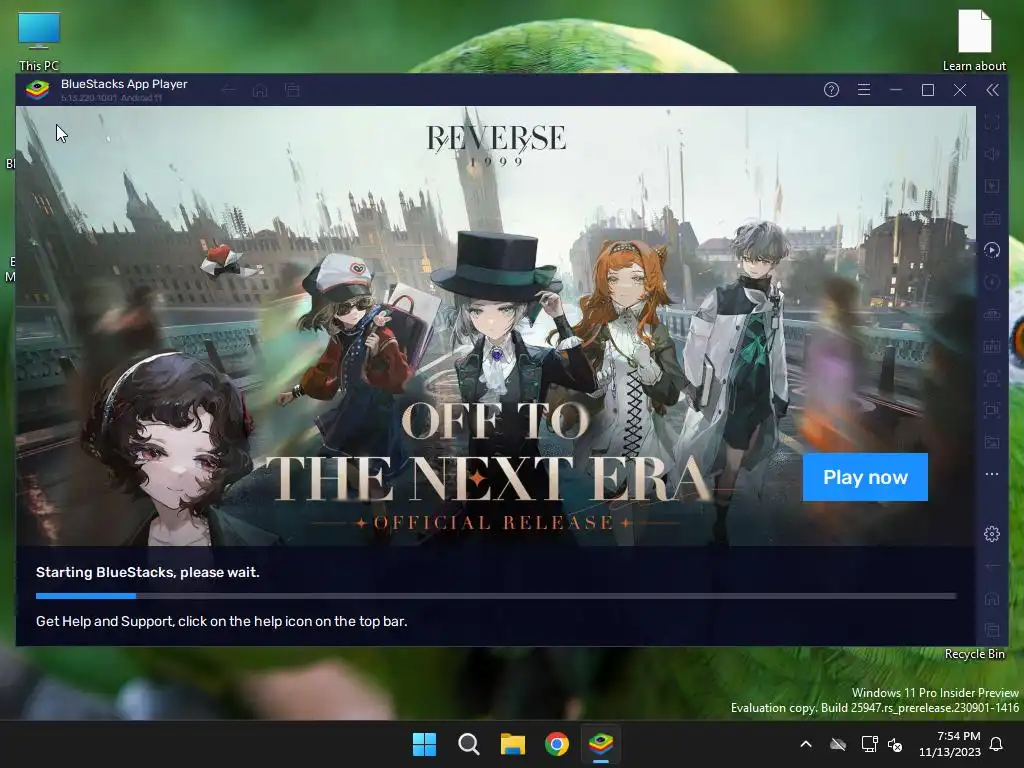
Task: Expand the system tray hidden icons
Action: 806,744
